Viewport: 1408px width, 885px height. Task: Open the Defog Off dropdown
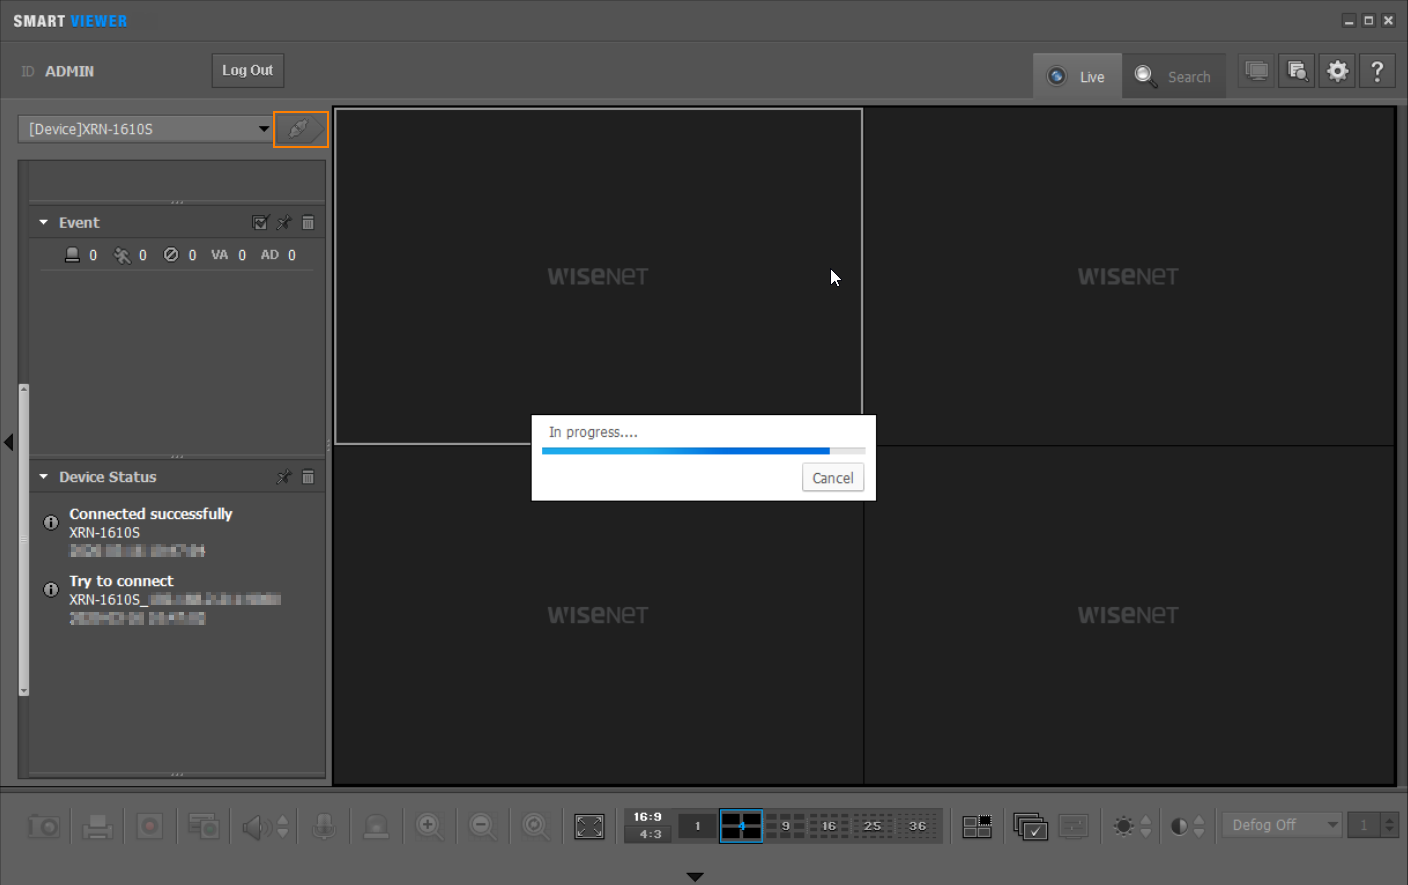tap(1282, 825)
